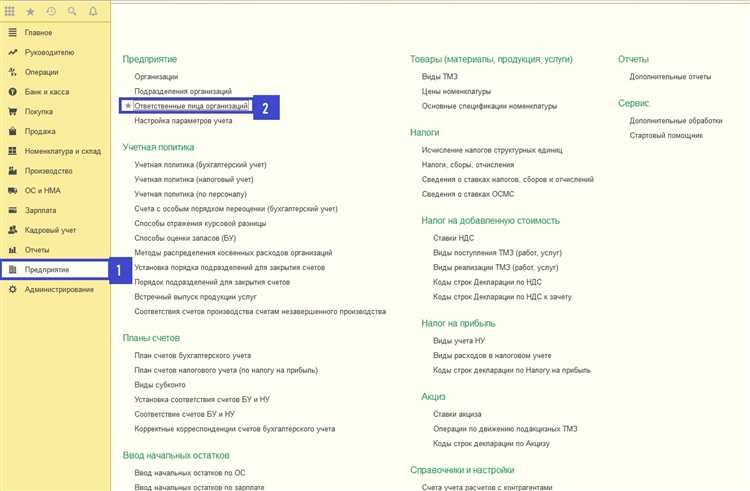Click the Руководителю chart icon
Screen dimensions: 750x491
pos(12,52)
